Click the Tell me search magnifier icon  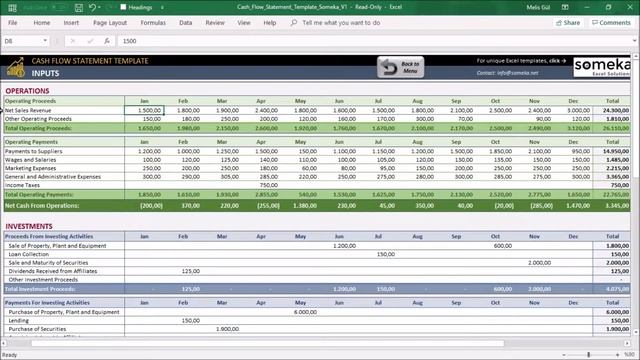coord(294,23)
